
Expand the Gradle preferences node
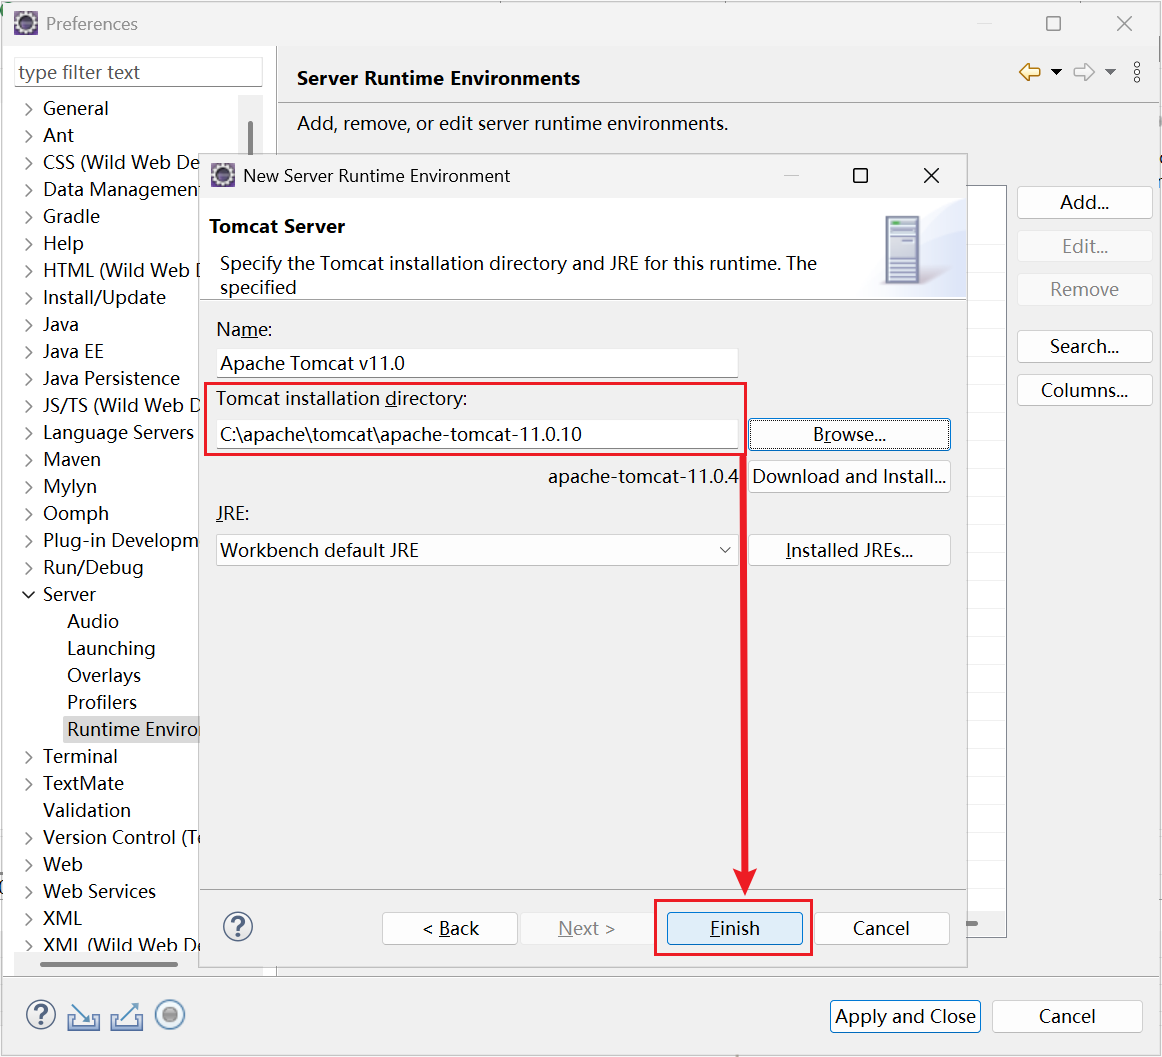pyautogui.click(x=29, y=217)
